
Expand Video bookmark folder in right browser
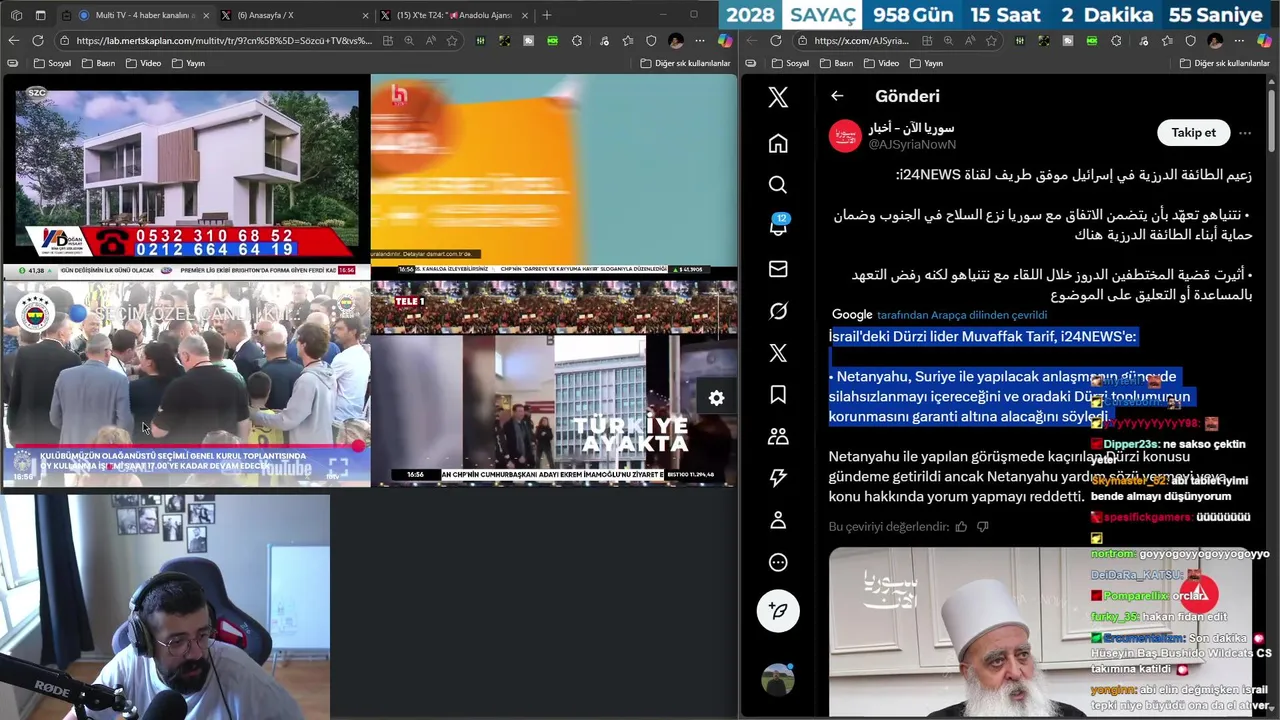point(881,63)
